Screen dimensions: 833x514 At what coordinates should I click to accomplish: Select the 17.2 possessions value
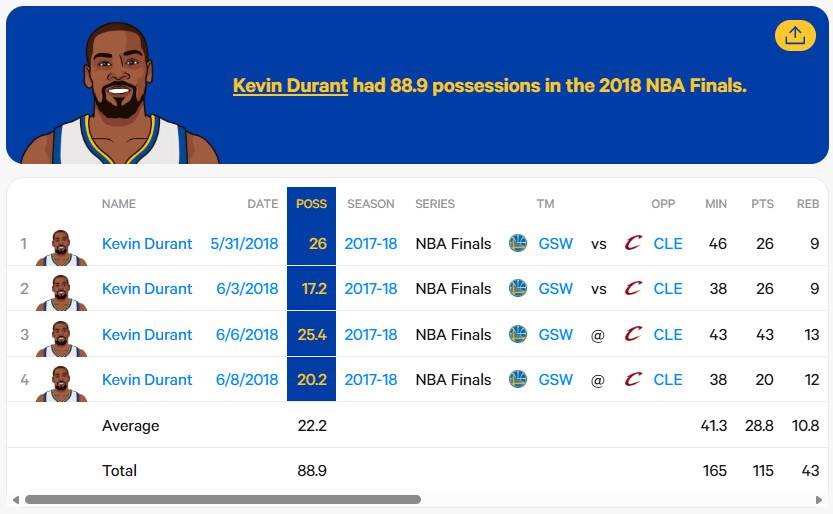click(314, 289)
